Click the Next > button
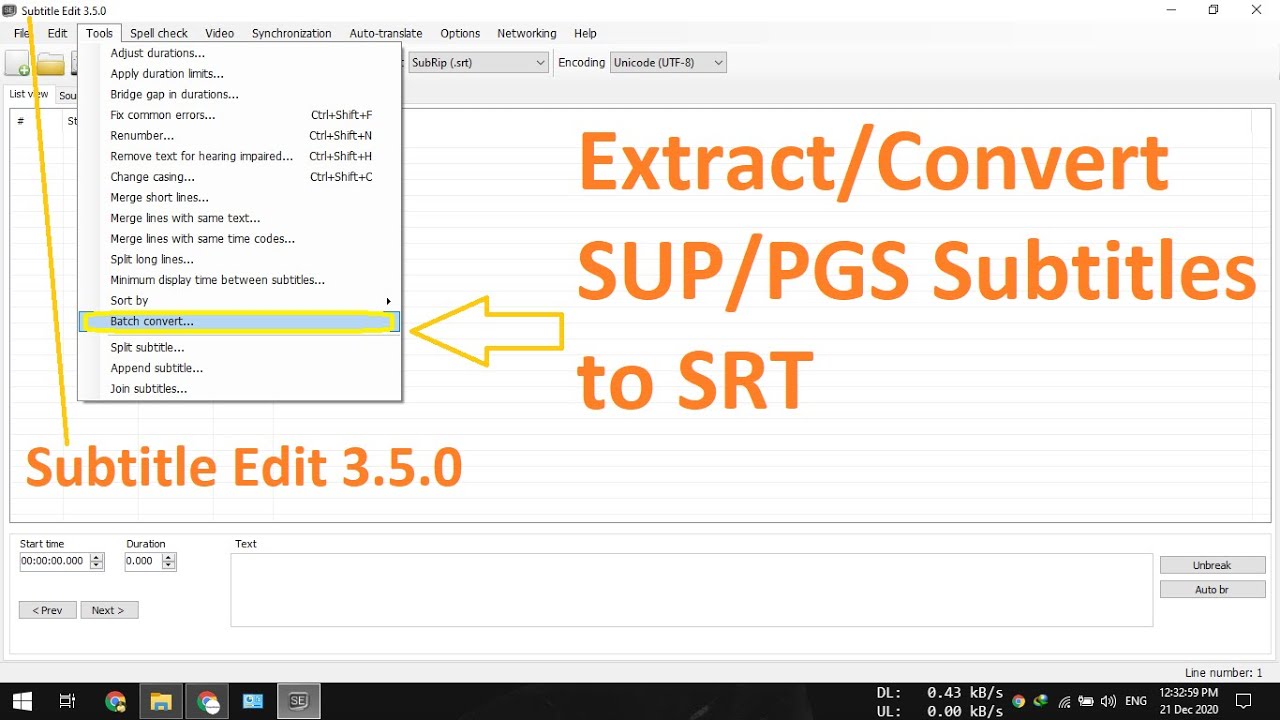1280x720 pixels. pos(108,610)
